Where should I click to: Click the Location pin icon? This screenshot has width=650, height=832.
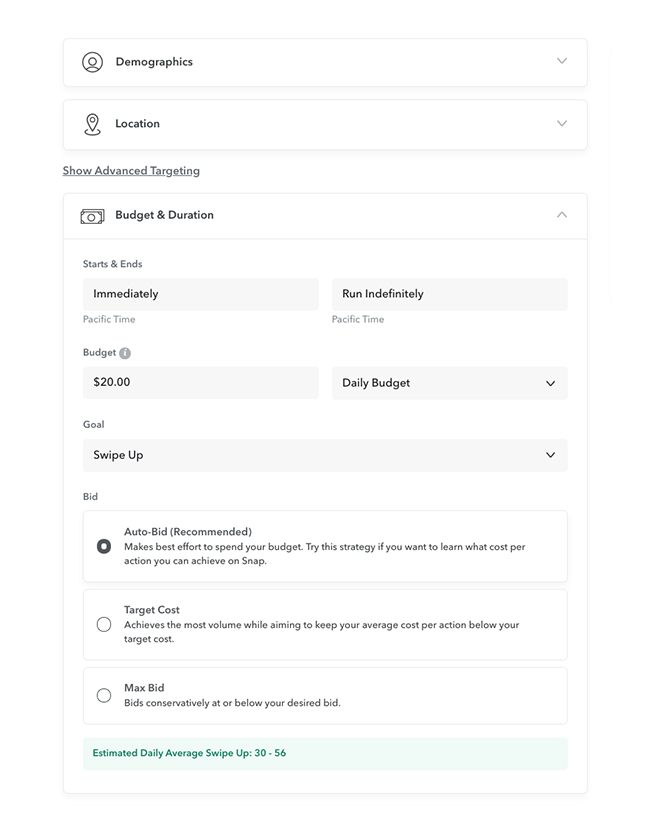tap(92, 124)
